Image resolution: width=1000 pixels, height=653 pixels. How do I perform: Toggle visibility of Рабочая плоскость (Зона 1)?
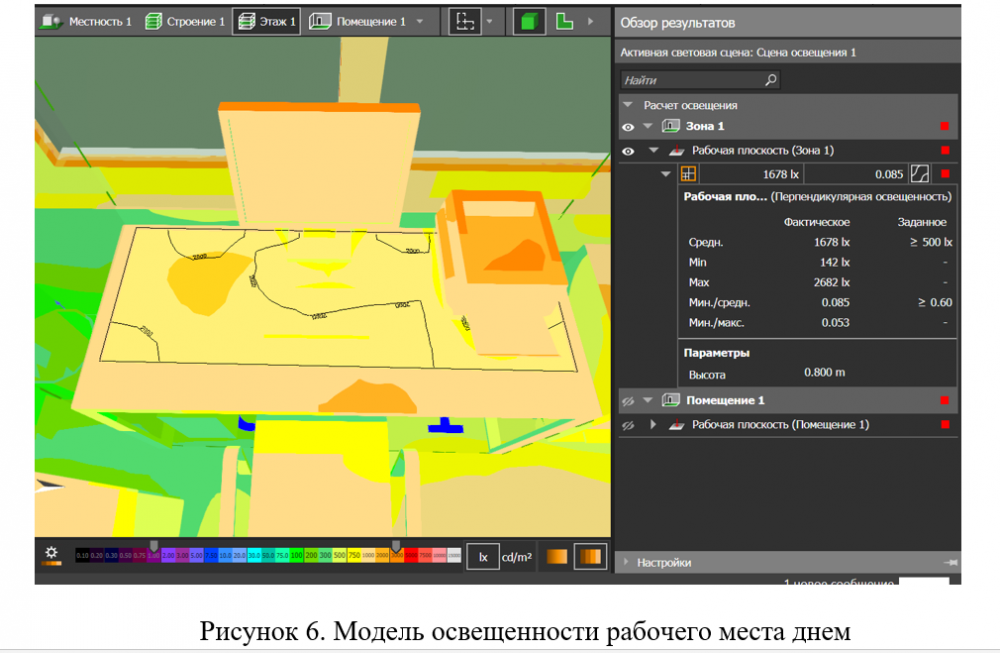(628, 151)
